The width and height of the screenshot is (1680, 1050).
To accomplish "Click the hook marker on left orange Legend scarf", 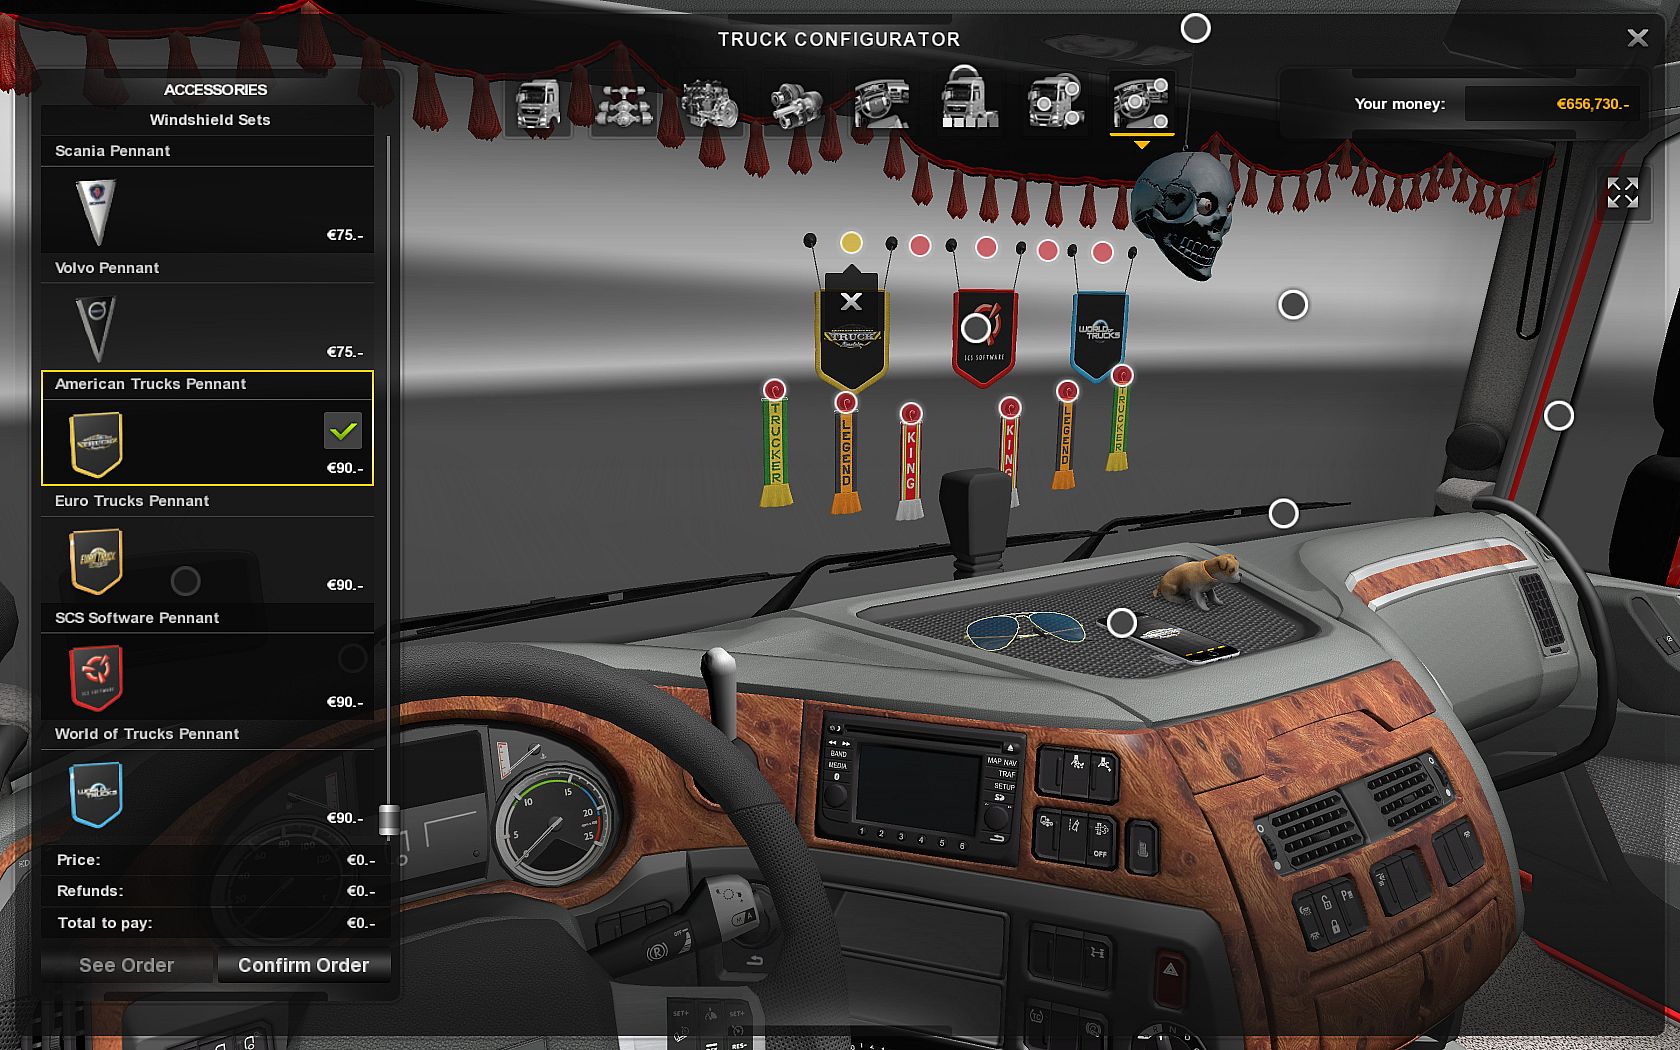I will pyautogui.click(x=846, y=403).
